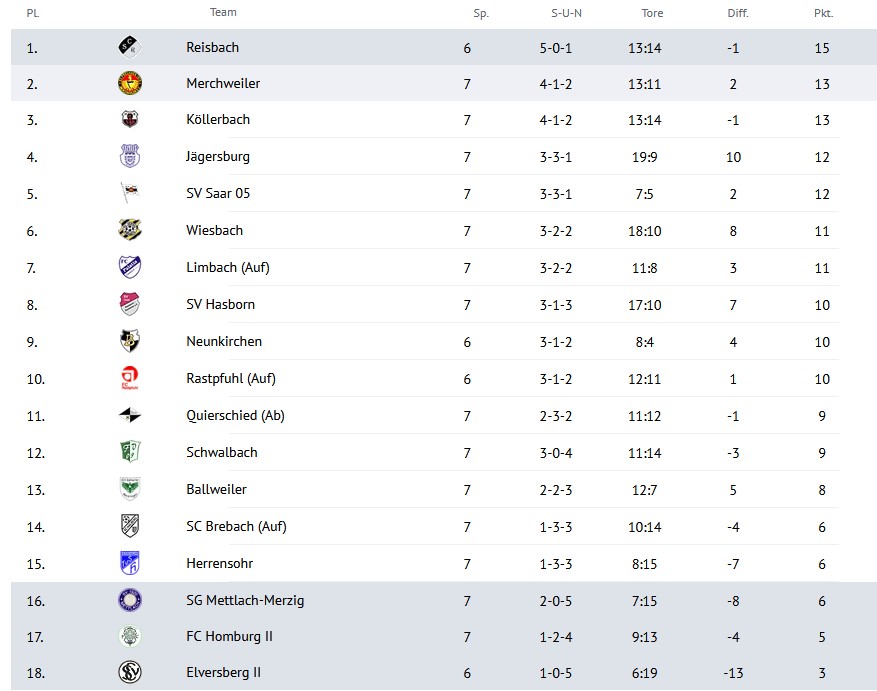Click the SG Mettlach-Merzig round emblem
This screenshot has height=691, width=877.
point(130,600)
